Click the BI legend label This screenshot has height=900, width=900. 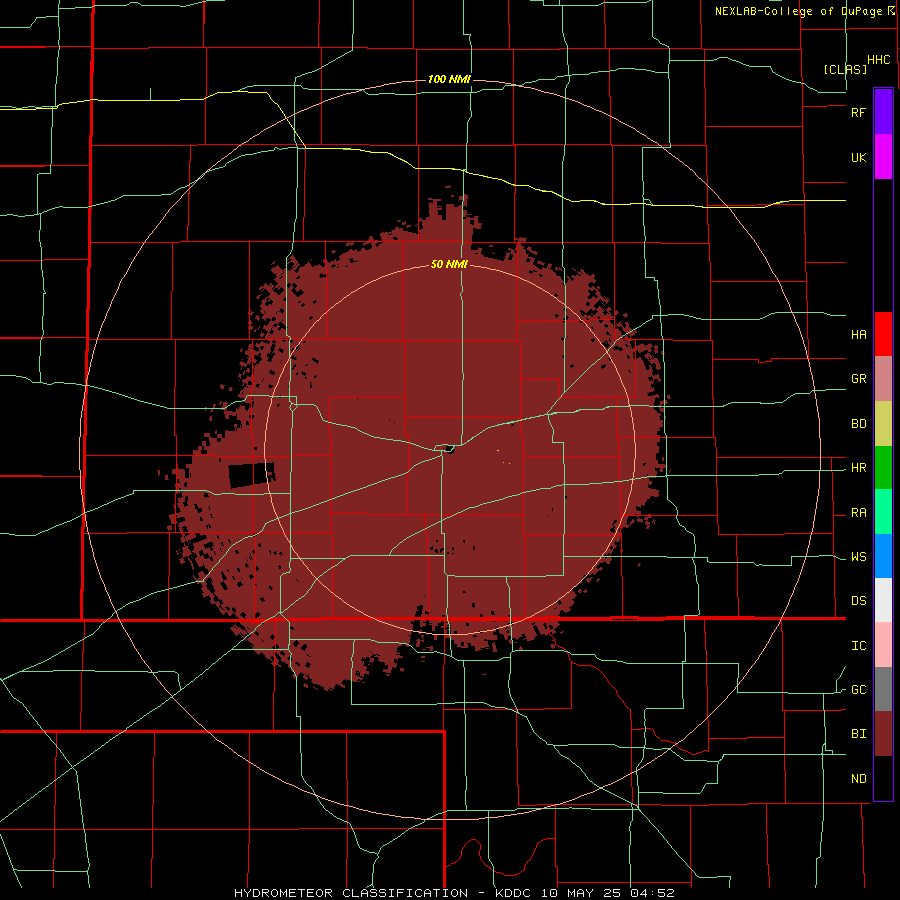click(x=858, y=734)
